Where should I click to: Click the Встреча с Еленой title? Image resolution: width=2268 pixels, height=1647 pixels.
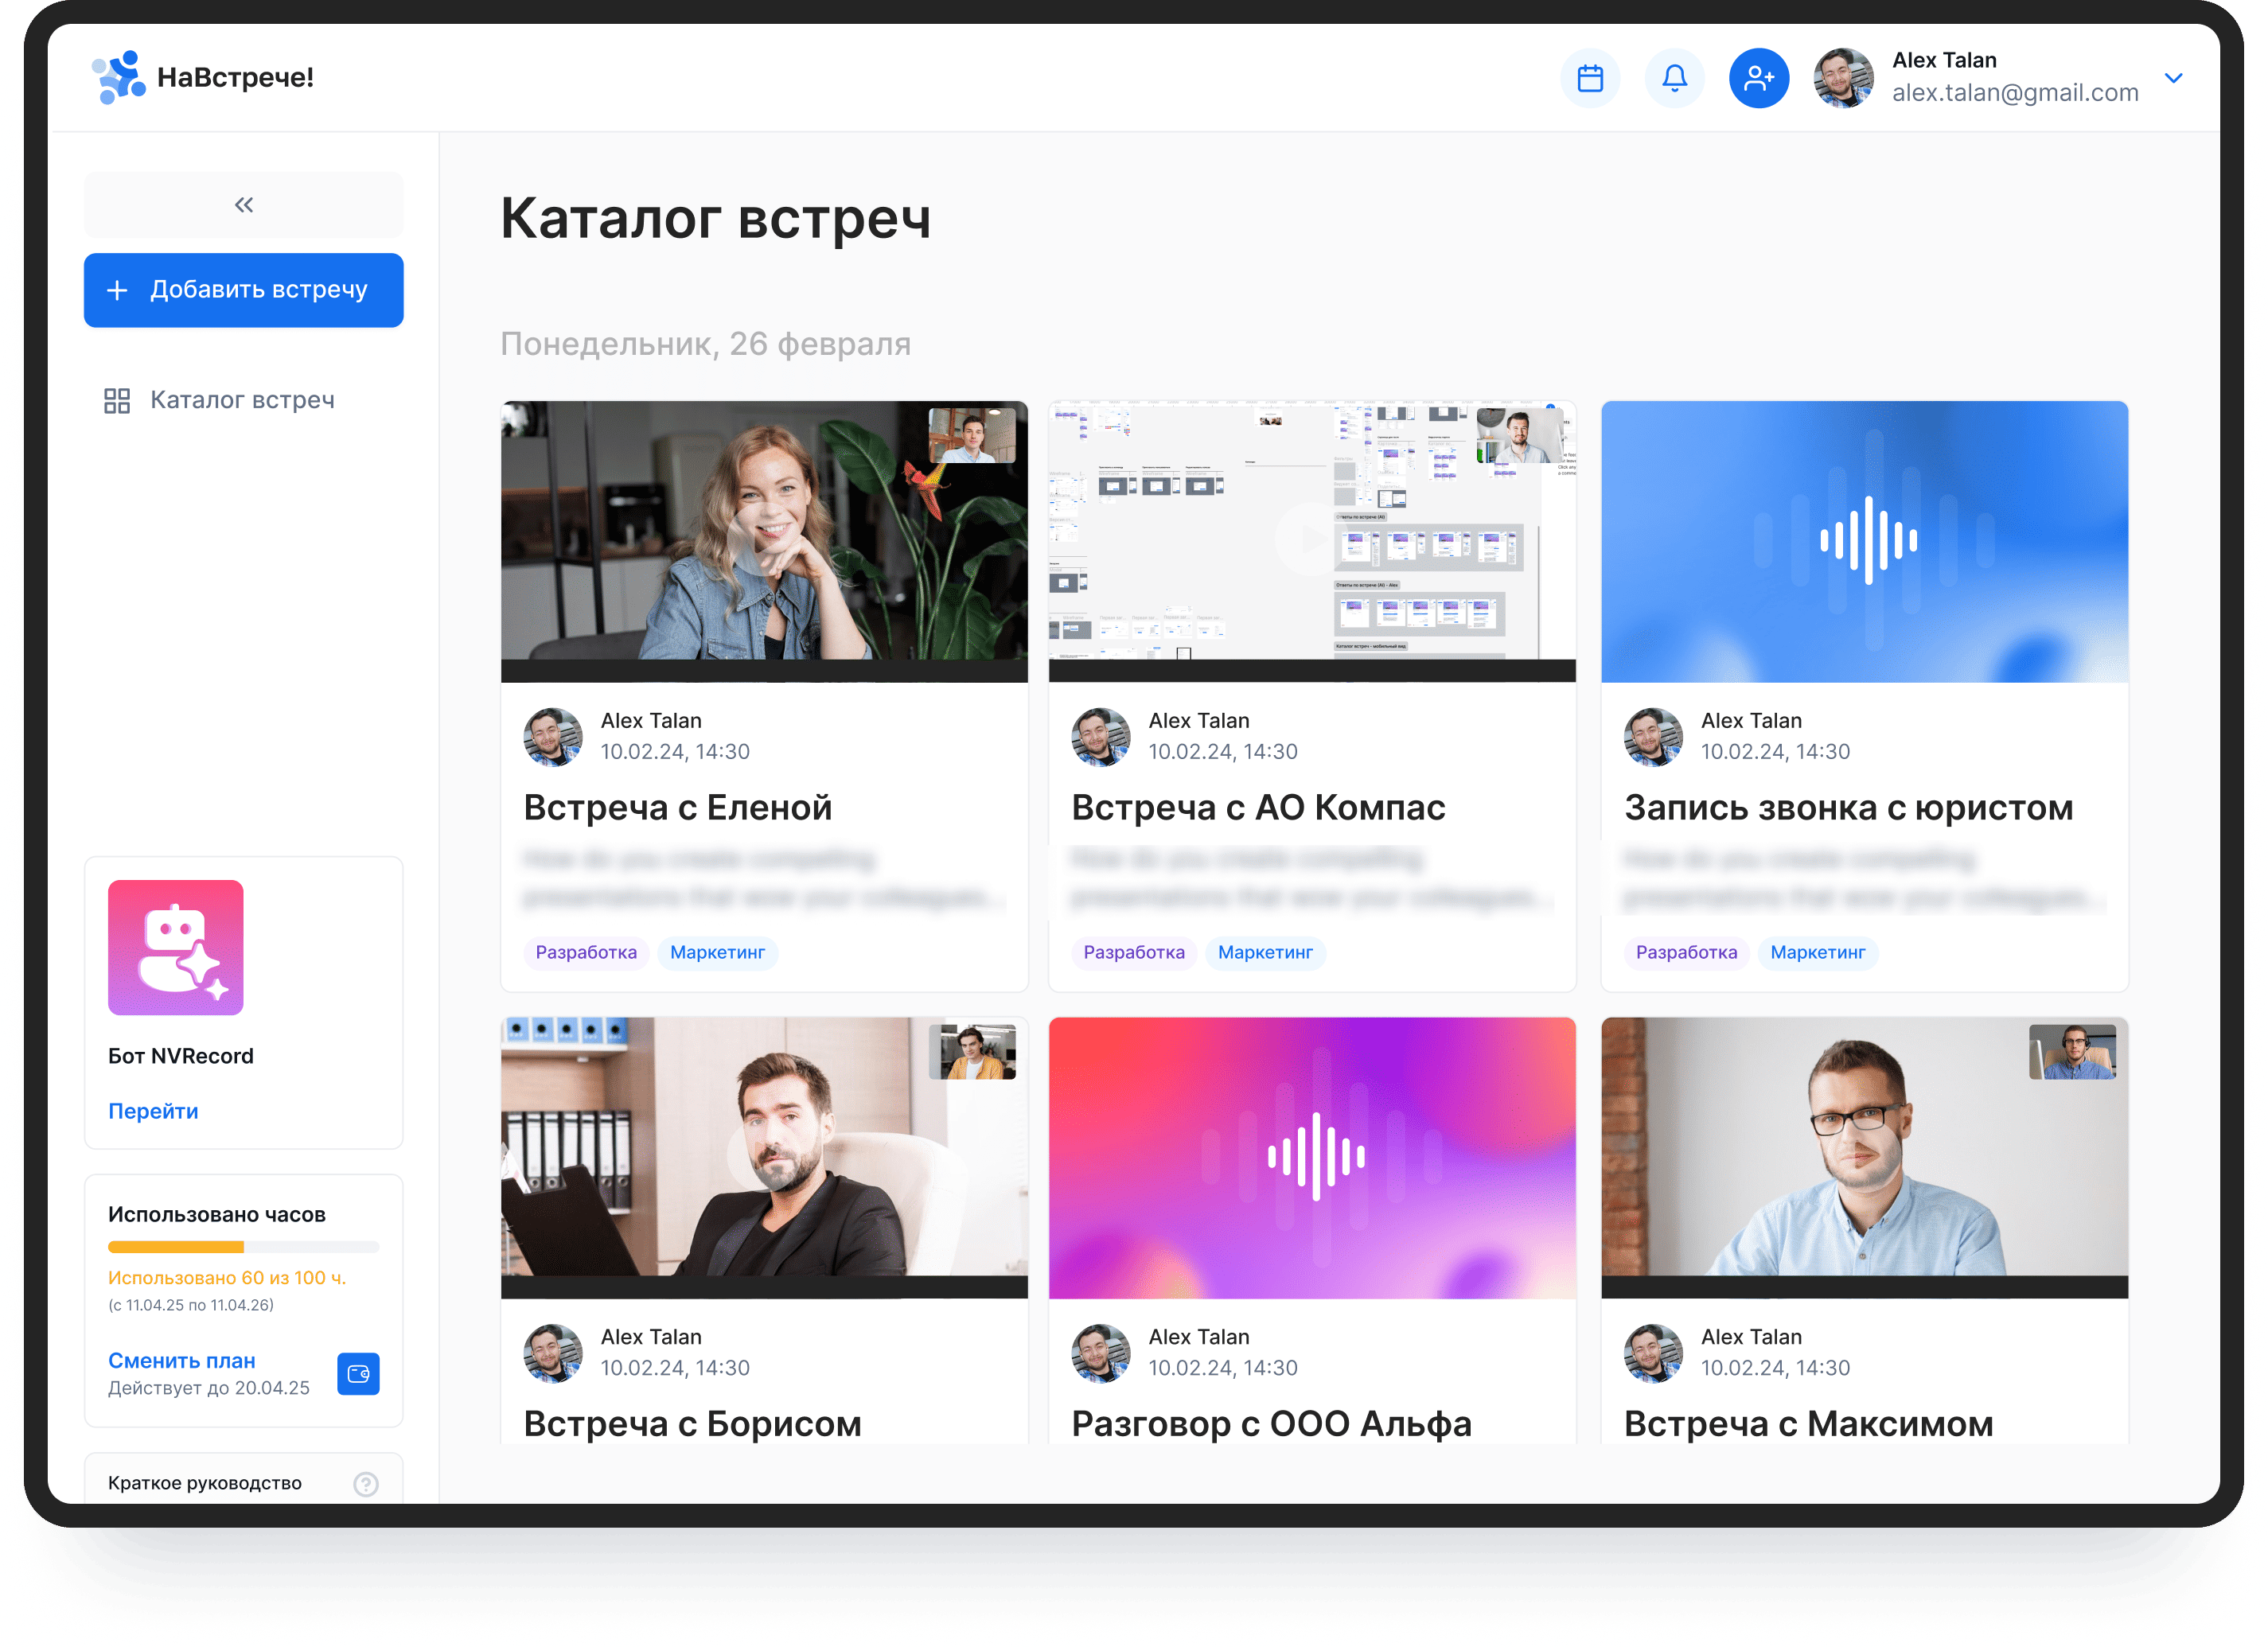point(677,807)
